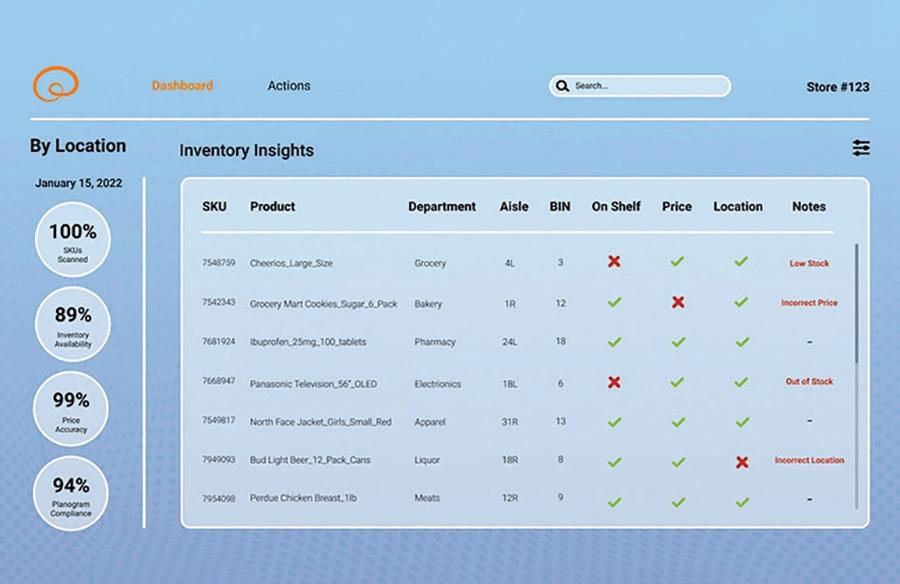Click green Location checkmark for North Face Jacket
The width and height of the screenshot is (900, 584).
742,422
